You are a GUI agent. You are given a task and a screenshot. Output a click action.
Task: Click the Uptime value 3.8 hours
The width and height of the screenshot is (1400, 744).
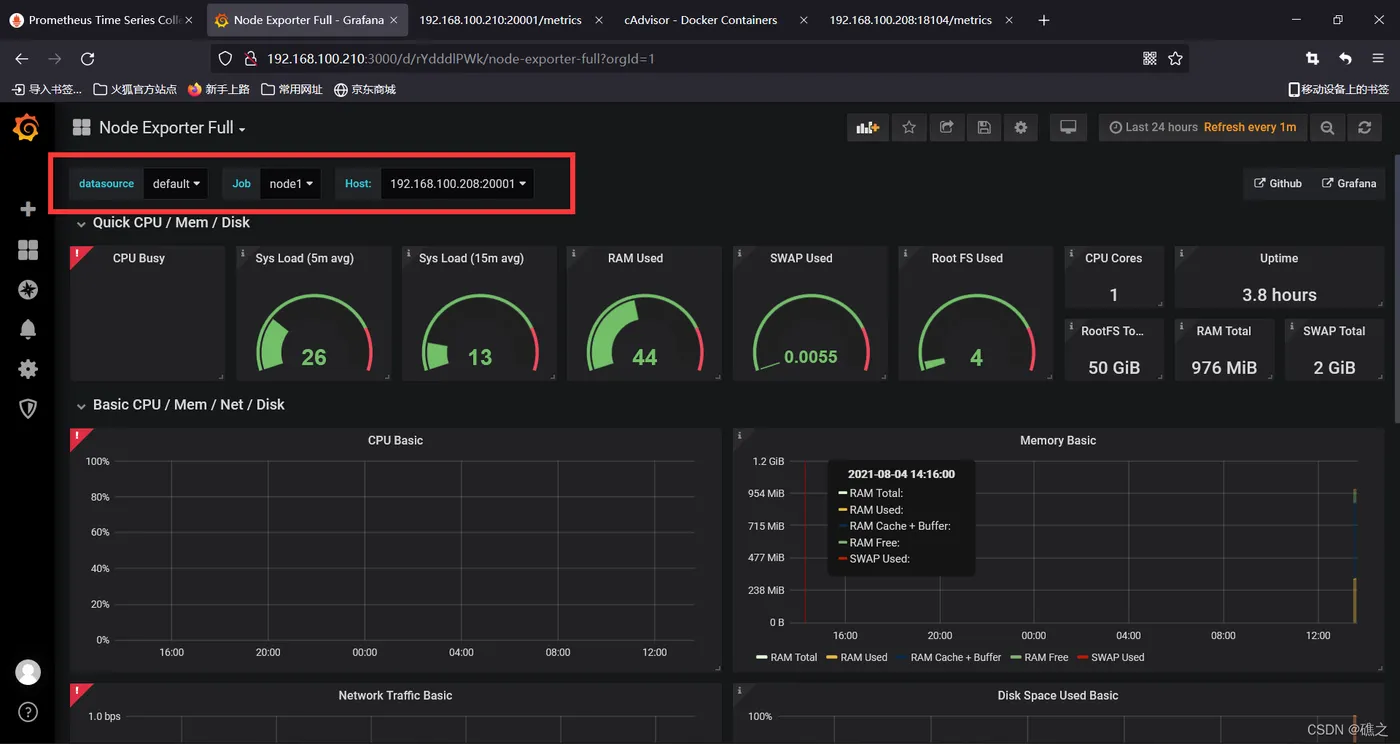click(1279, 295)
